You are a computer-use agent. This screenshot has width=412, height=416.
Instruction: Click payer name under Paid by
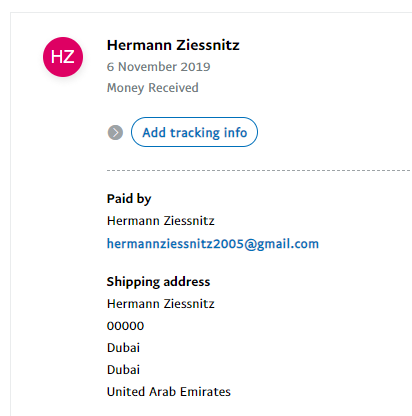tap(161, 221)
